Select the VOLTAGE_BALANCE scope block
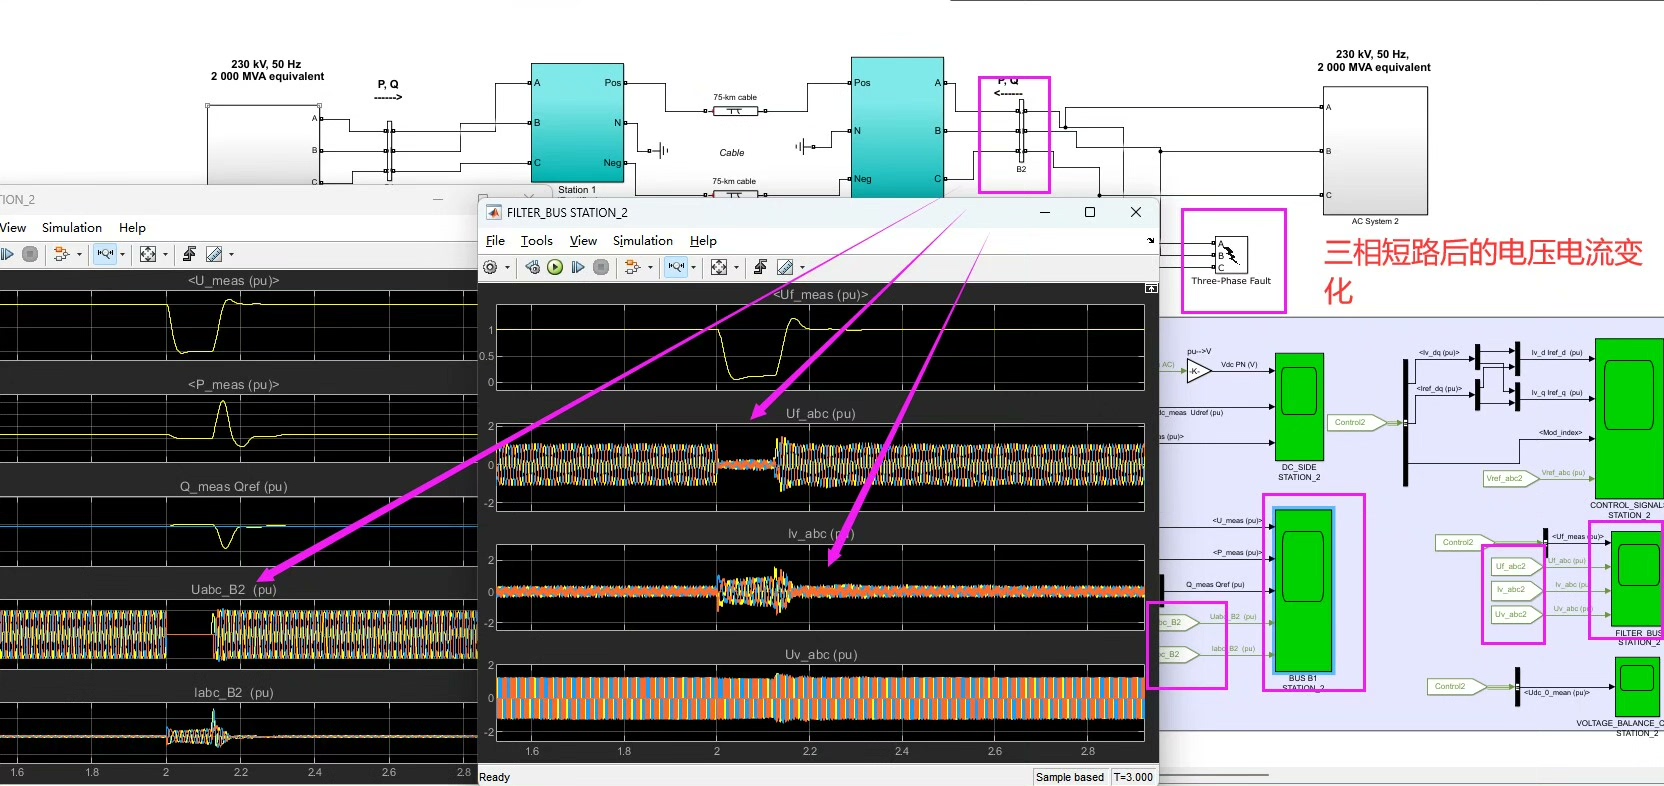 pyautogui.click(x=1637, y=686)
